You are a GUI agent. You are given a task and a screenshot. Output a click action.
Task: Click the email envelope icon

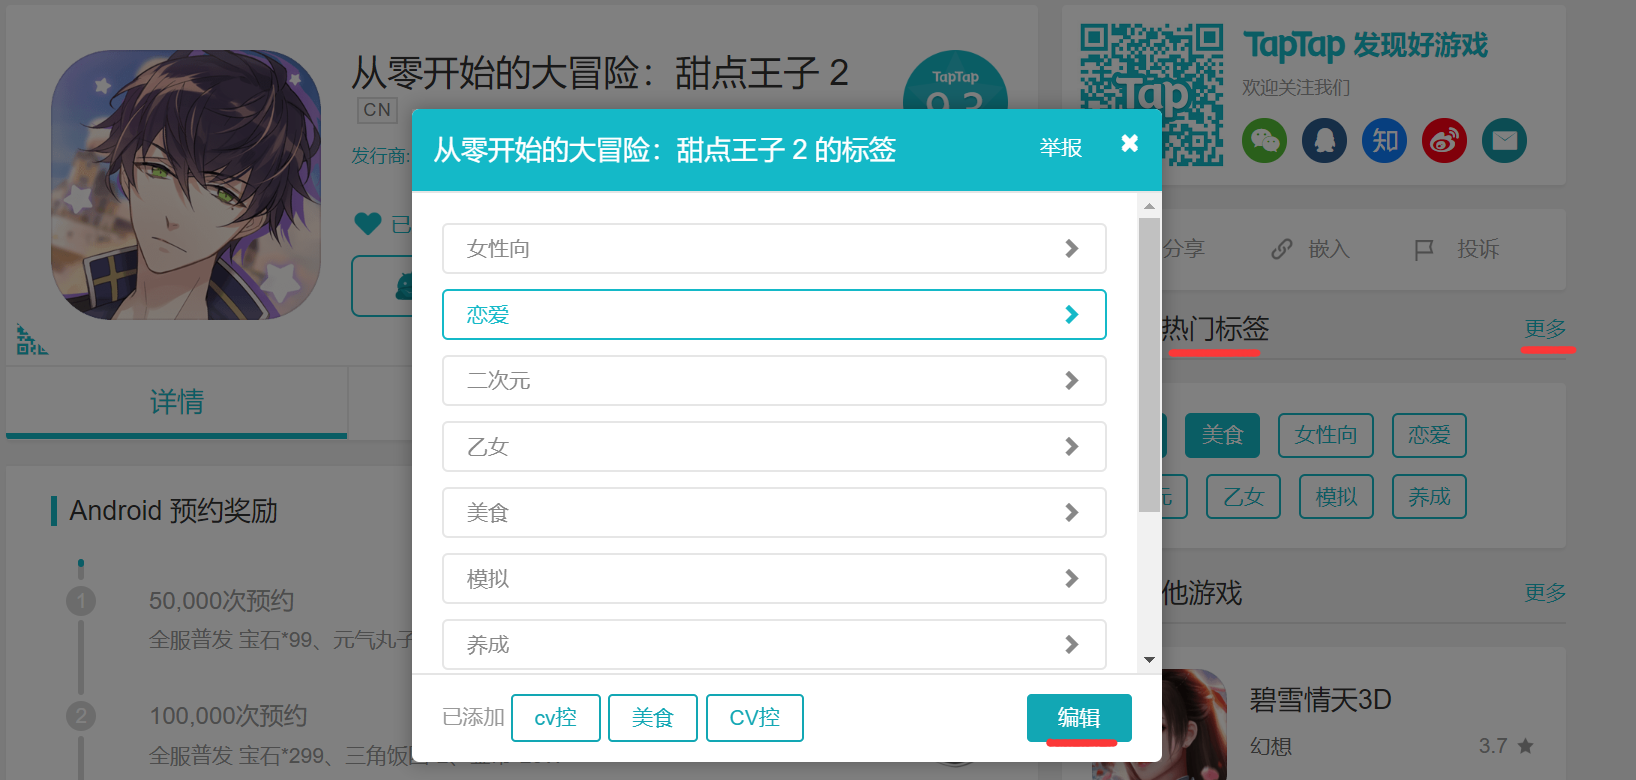pyautogui.click(x=1505, y=140)
